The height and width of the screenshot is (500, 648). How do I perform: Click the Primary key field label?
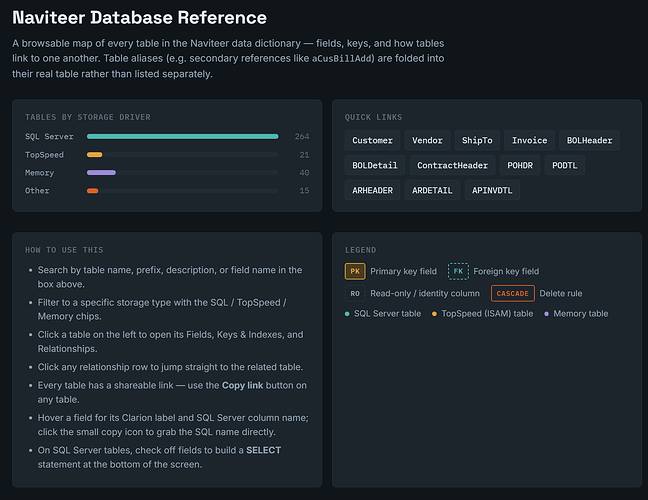tap(403, 271)
